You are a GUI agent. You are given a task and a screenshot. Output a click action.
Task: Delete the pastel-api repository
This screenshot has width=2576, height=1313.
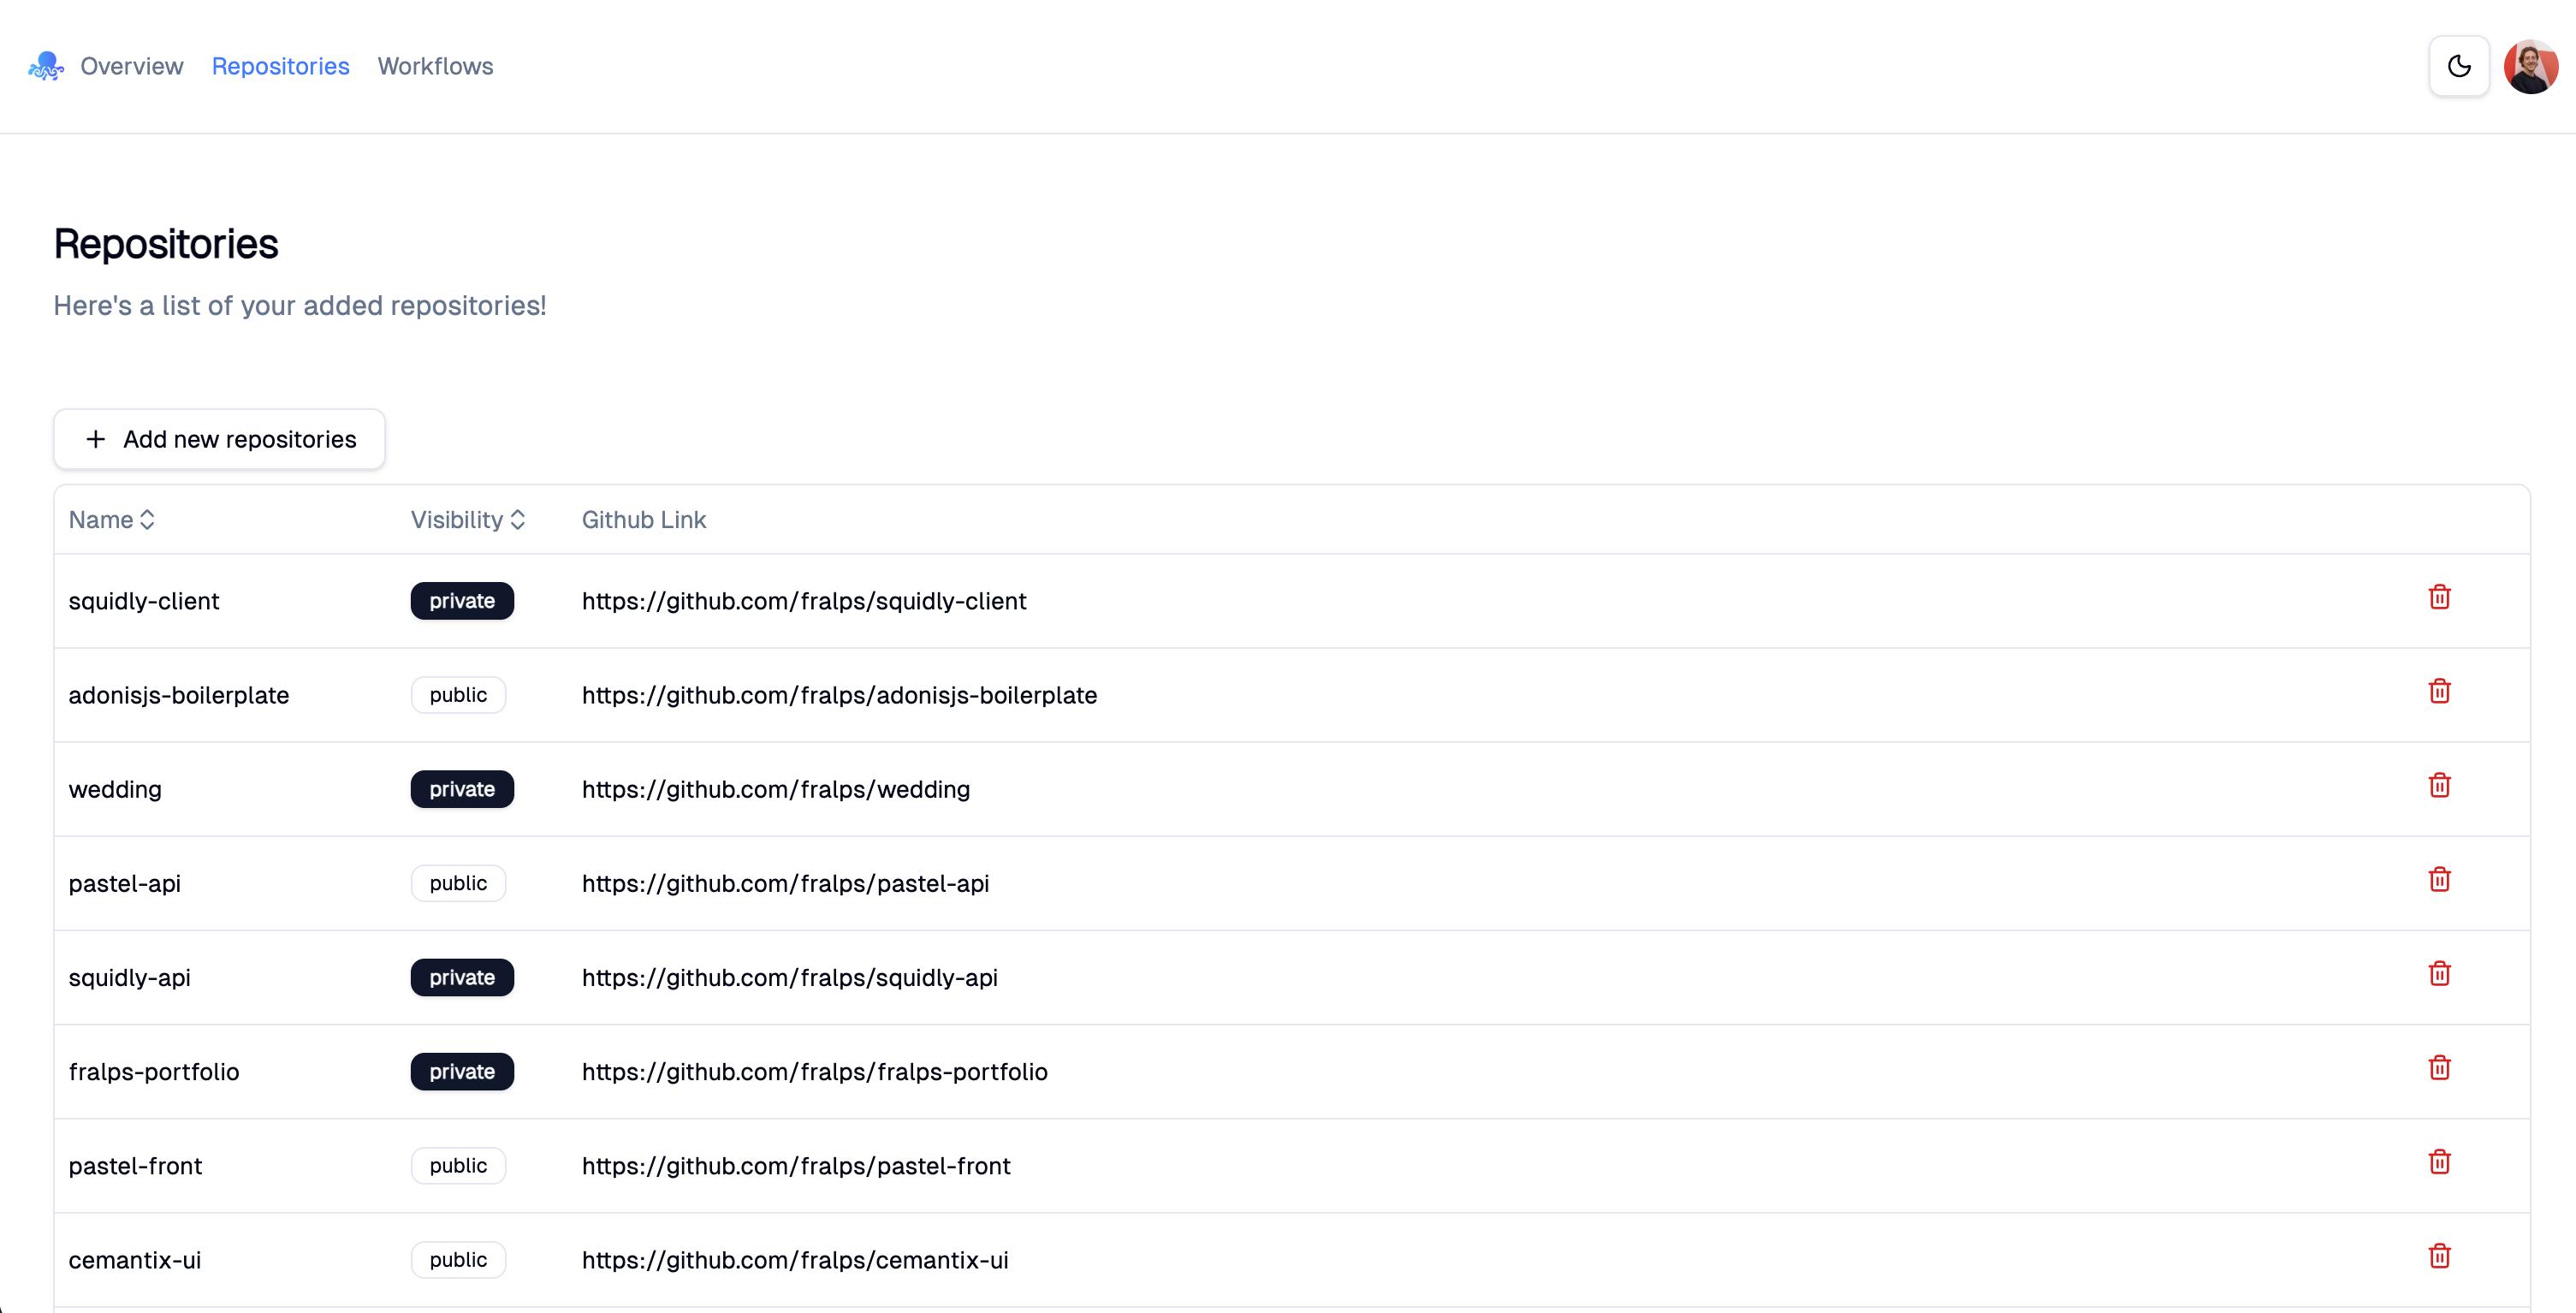click(2440, 879)
